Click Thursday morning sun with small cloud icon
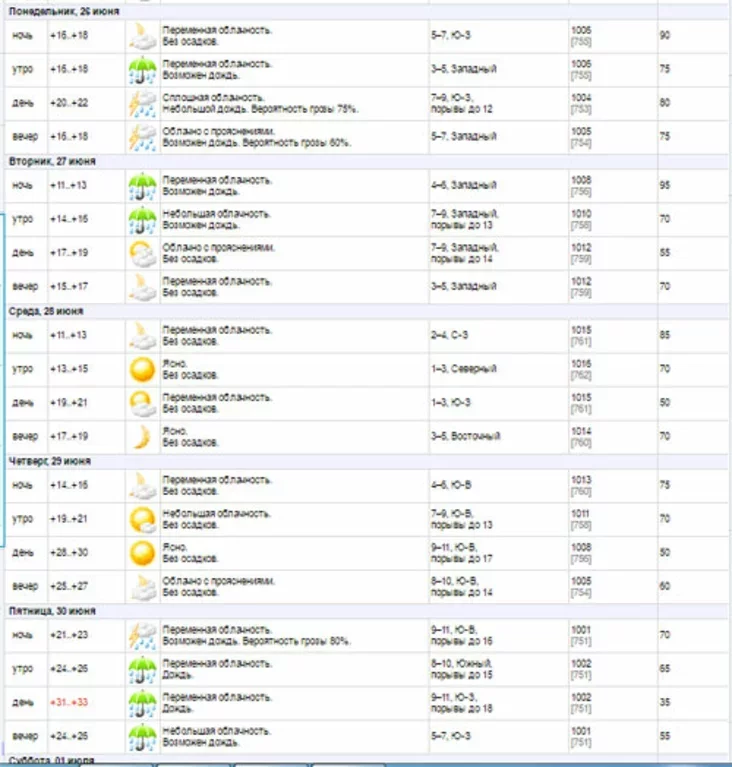The image size is (732, 767). tap(142, 520)
